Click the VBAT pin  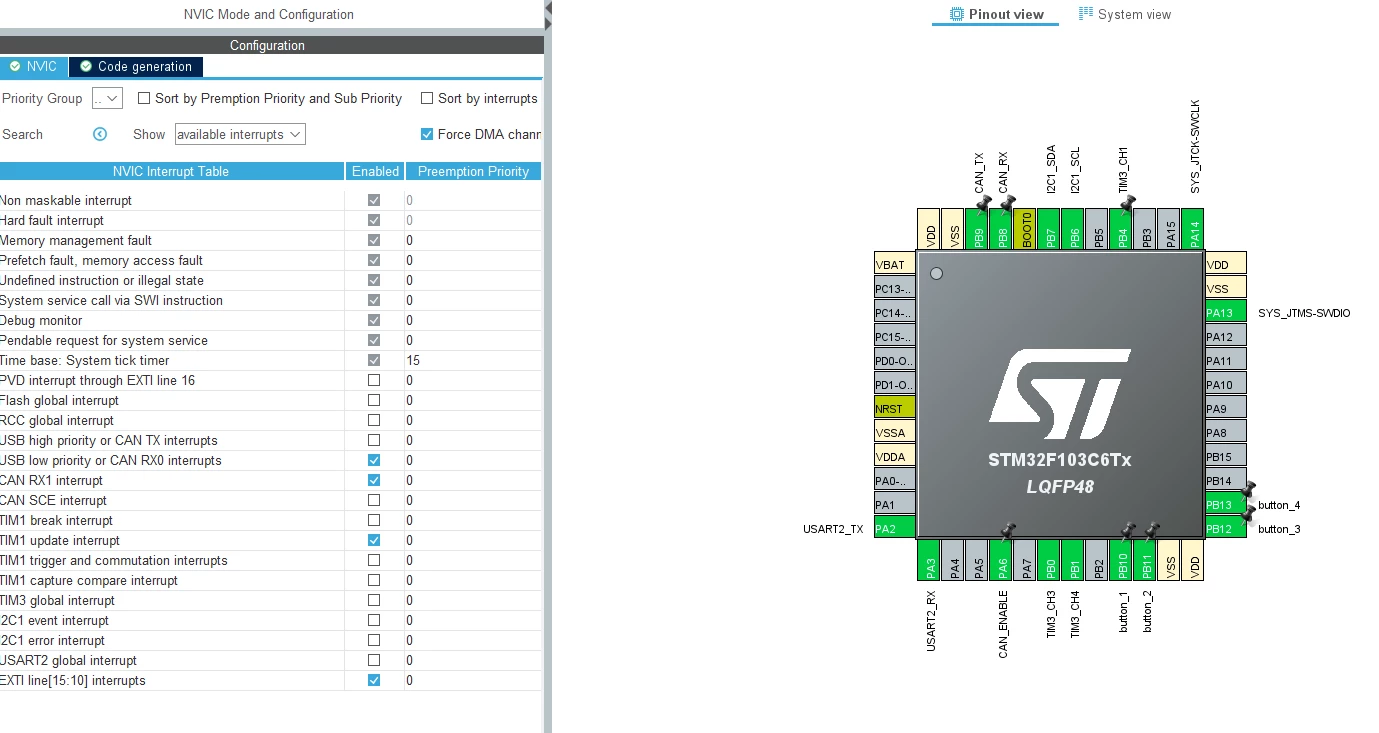895,265
